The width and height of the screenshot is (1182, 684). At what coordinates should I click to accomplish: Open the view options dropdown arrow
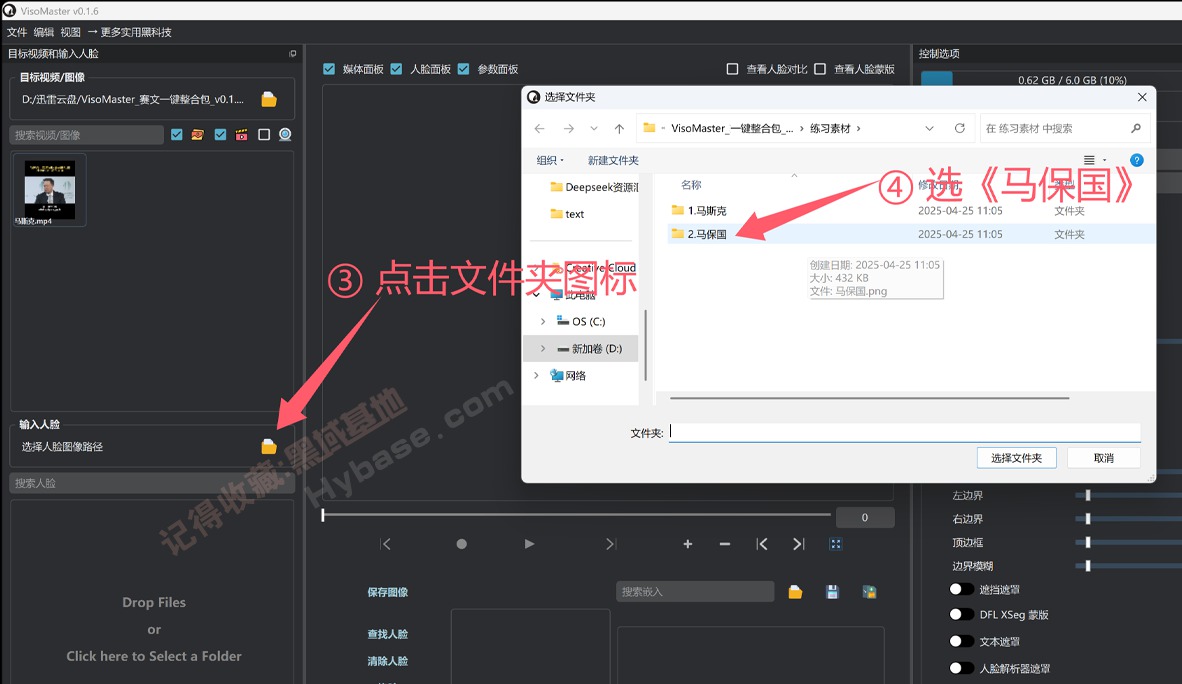click(x=1105, y=160)
